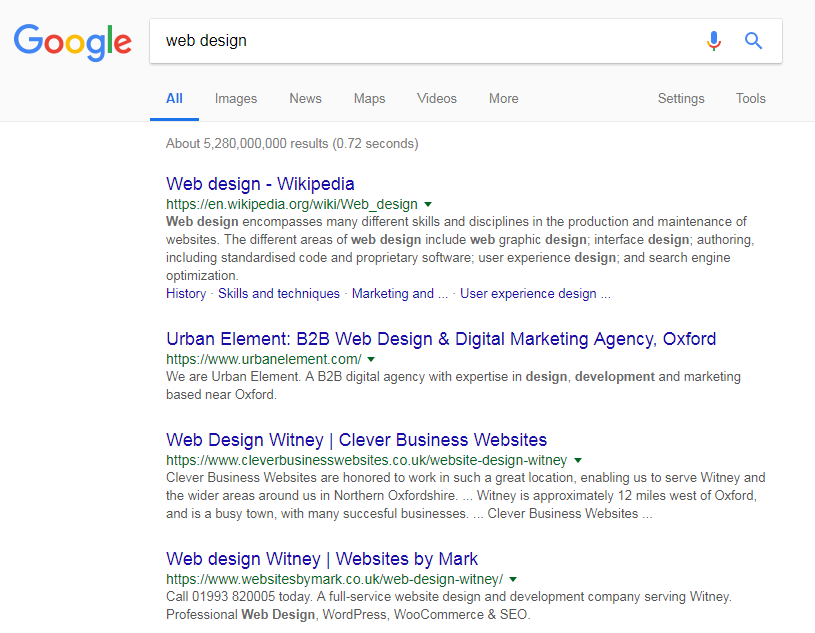Click the green cleverbusinesswebsites.co.uk URL text
The height and width of the screenshot is (633, 815).
click(x=367, y=460)
